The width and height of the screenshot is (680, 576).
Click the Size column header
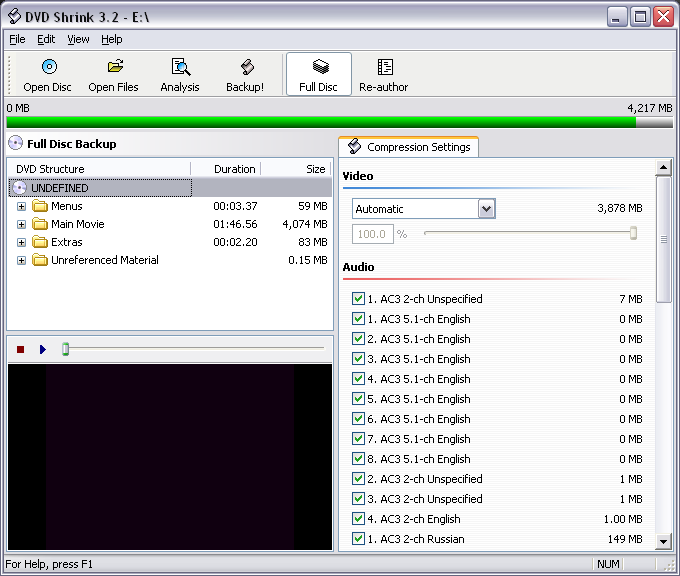pos(296,169)
